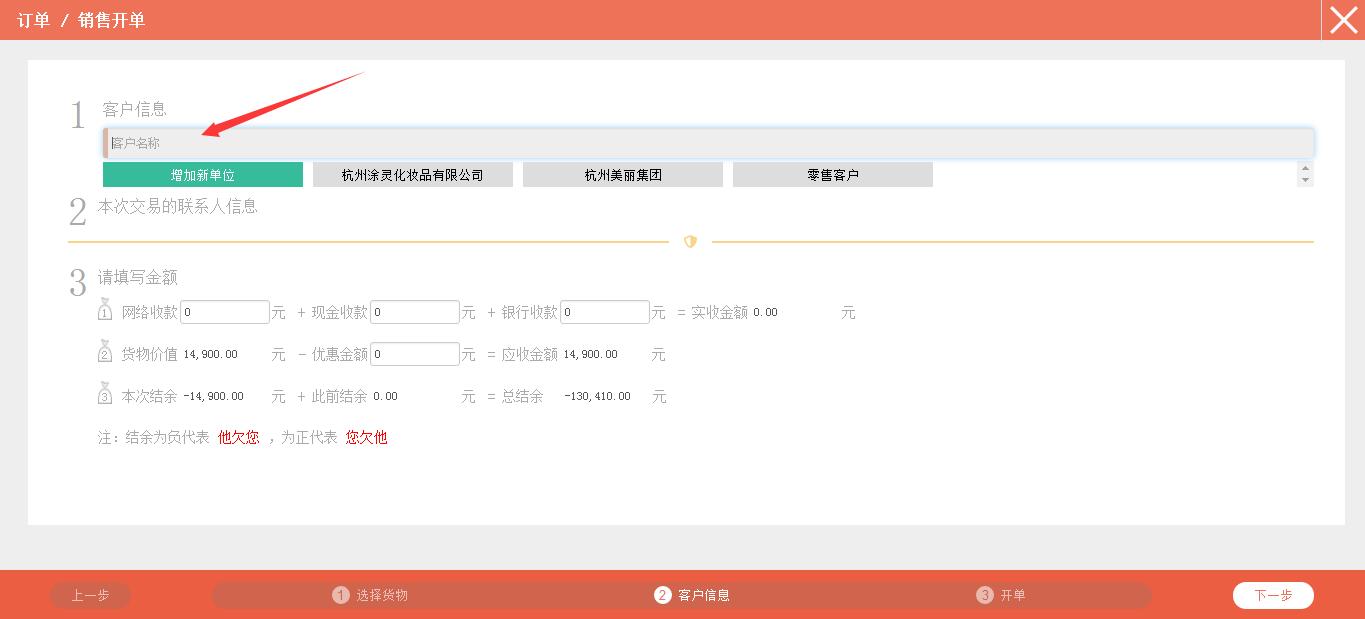Click the large step number 3 beside 请填写金额
The image size is (1365, 619).
coord(78,283)
